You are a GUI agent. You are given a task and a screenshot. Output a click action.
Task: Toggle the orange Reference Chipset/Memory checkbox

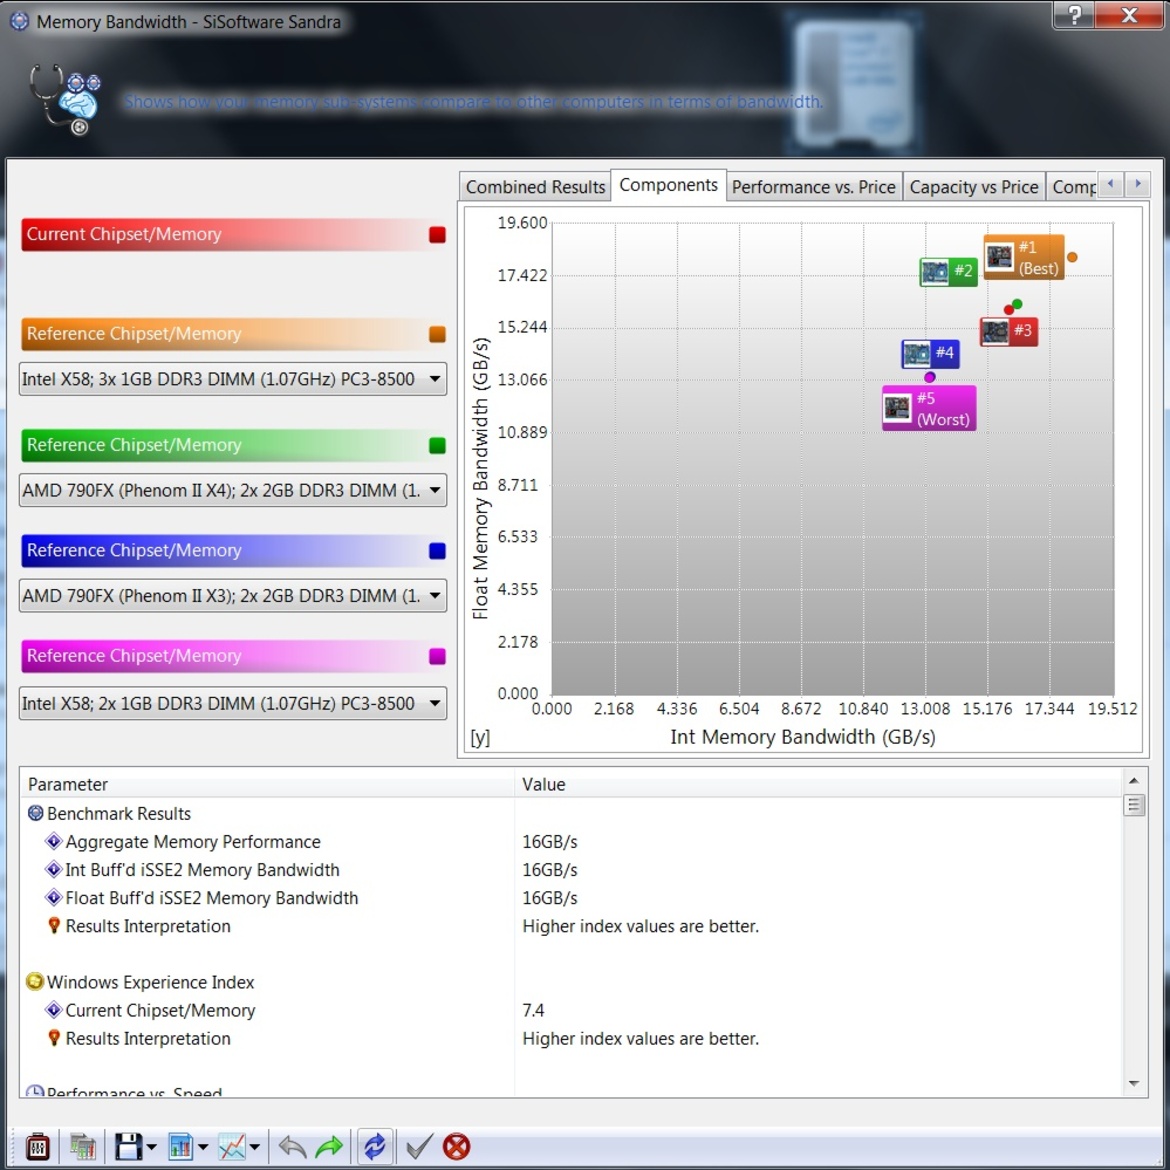(x=437, y=334)
